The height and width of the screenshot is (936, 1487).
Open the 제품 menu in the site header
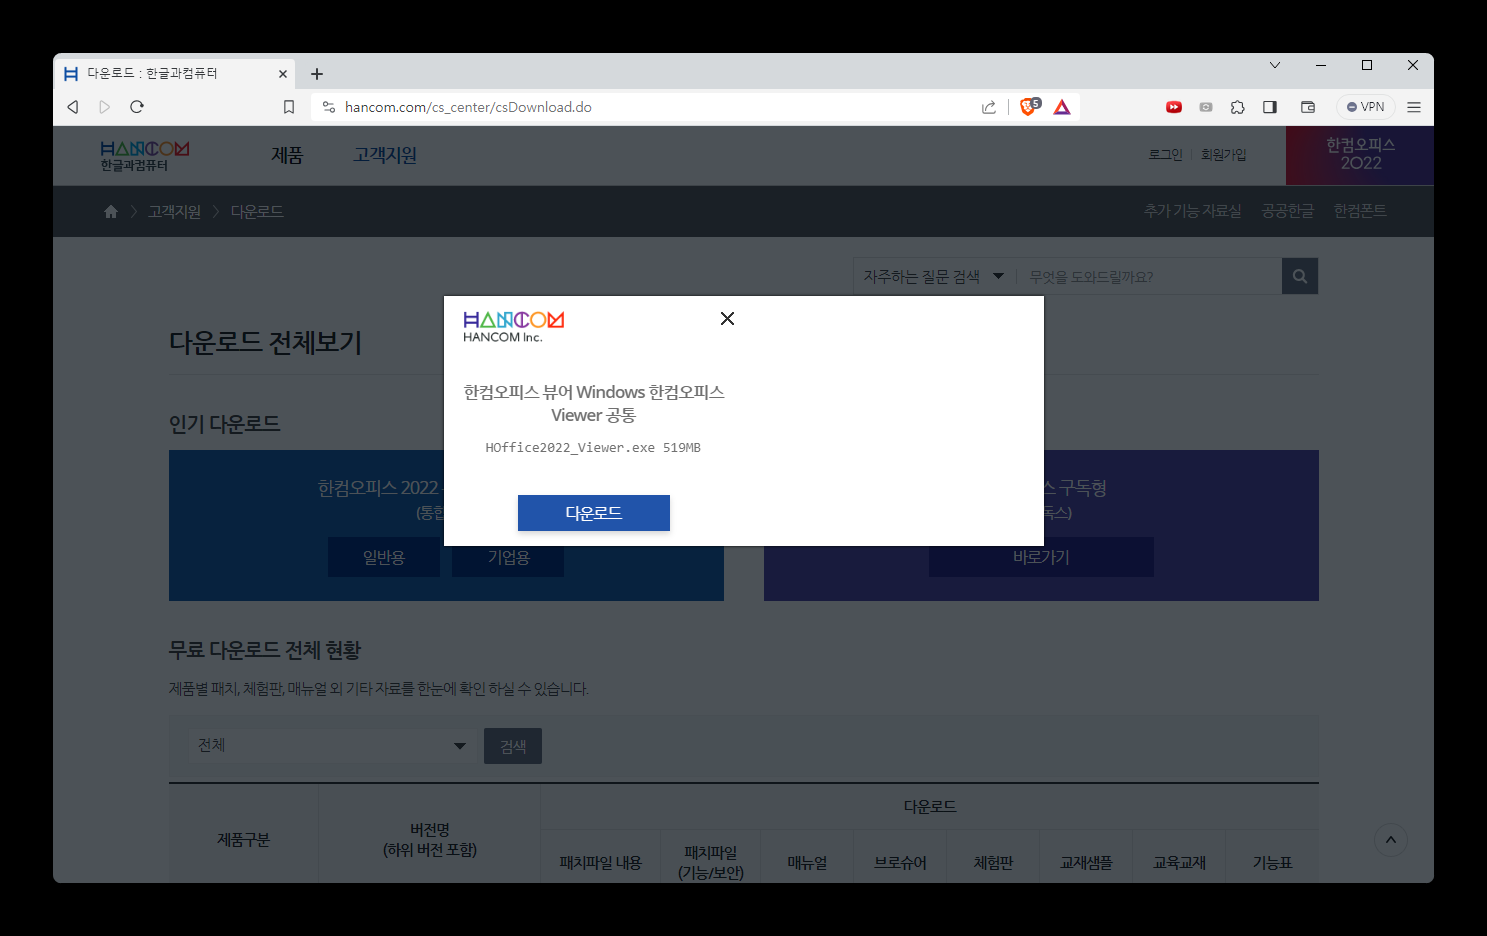click(287, 156)
